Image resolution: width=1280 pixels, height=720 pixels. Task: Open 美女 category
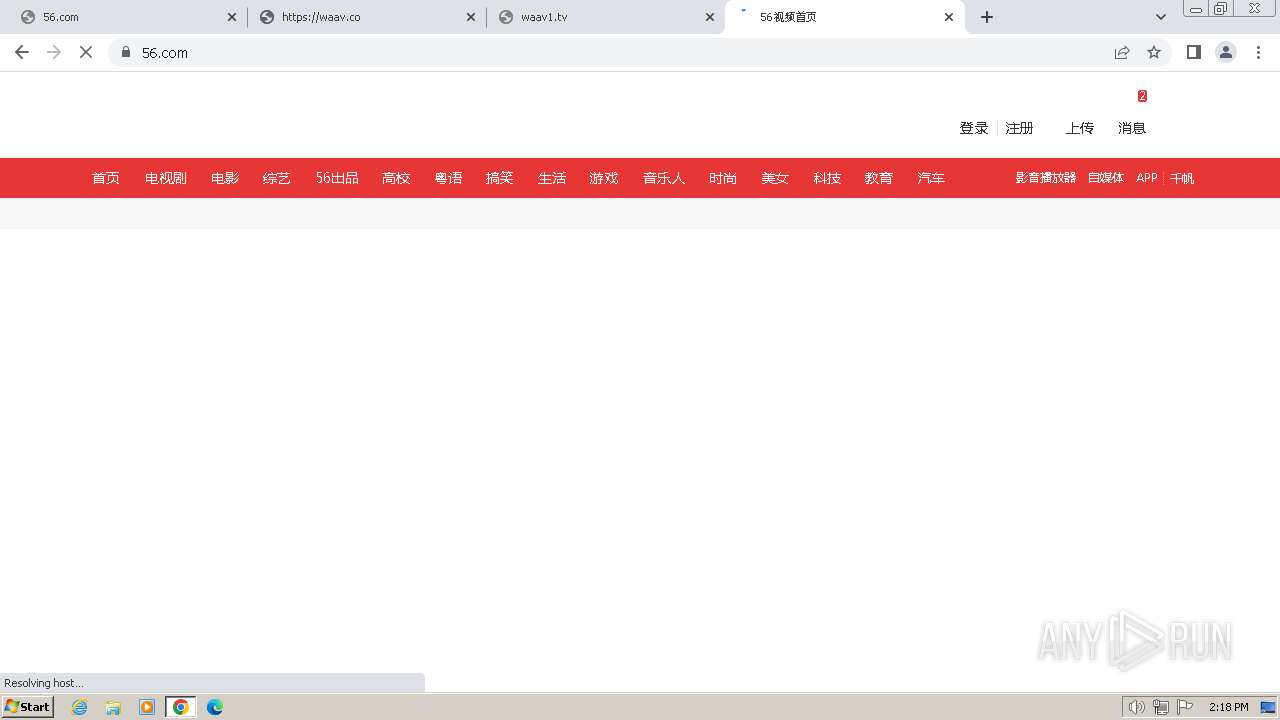(x=775, y=178)
